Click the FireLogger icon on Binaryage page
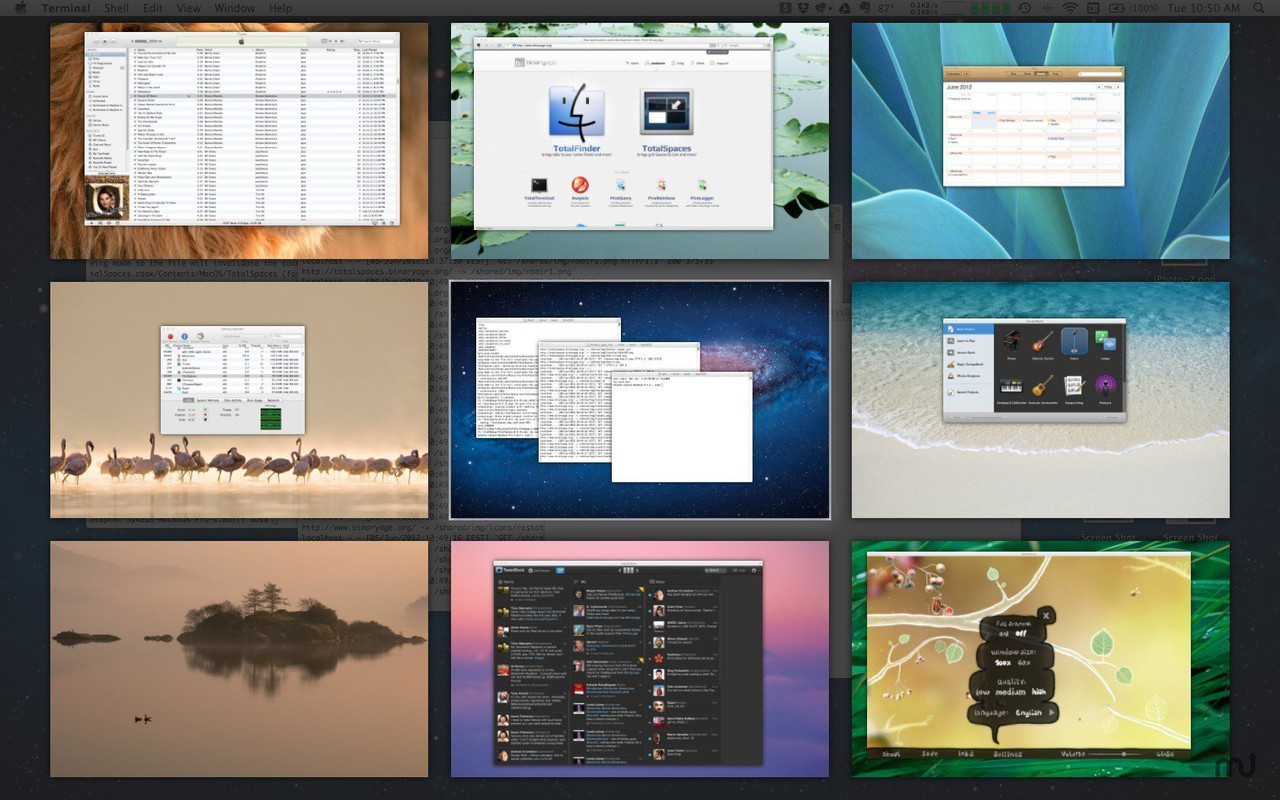 tap(704, 185)
